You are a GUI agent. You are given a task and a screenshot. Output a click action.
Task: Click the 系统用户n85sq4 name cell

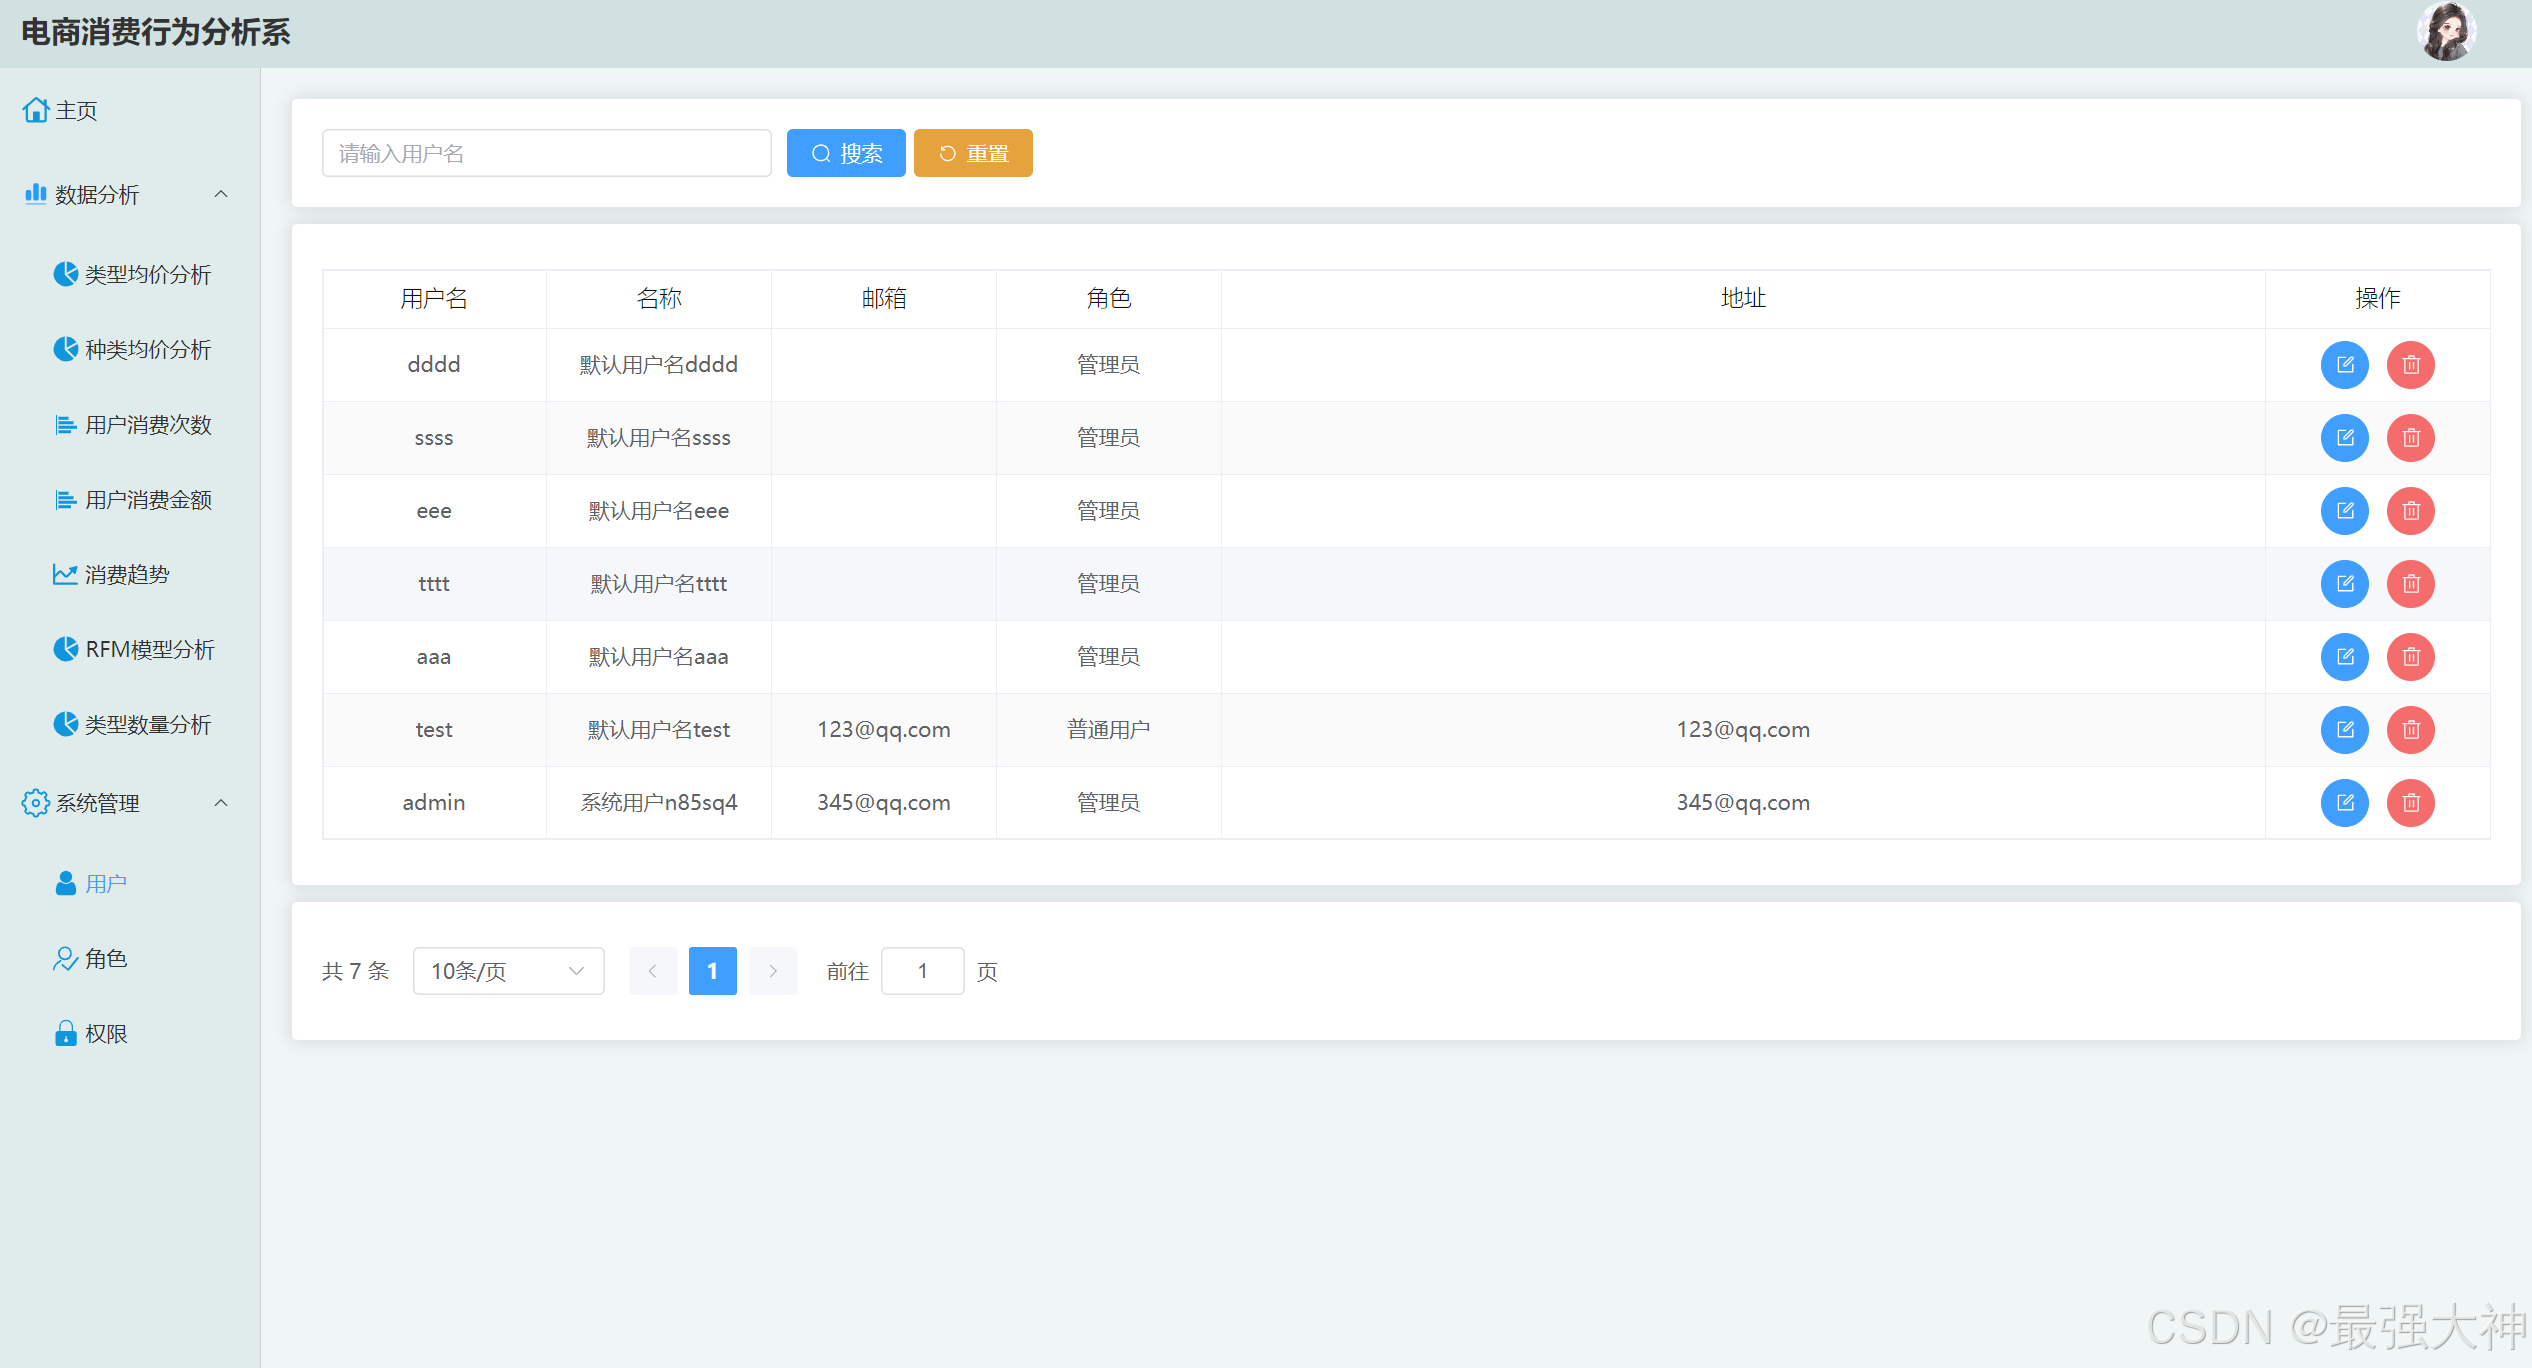pos(659,803)
